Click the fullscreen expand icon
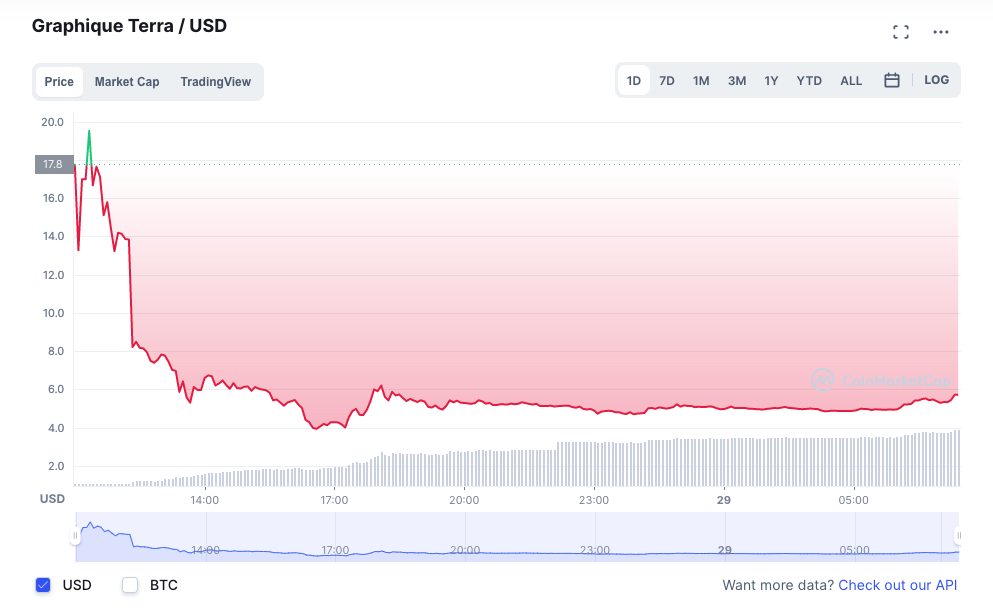 [x=900, y=32]
